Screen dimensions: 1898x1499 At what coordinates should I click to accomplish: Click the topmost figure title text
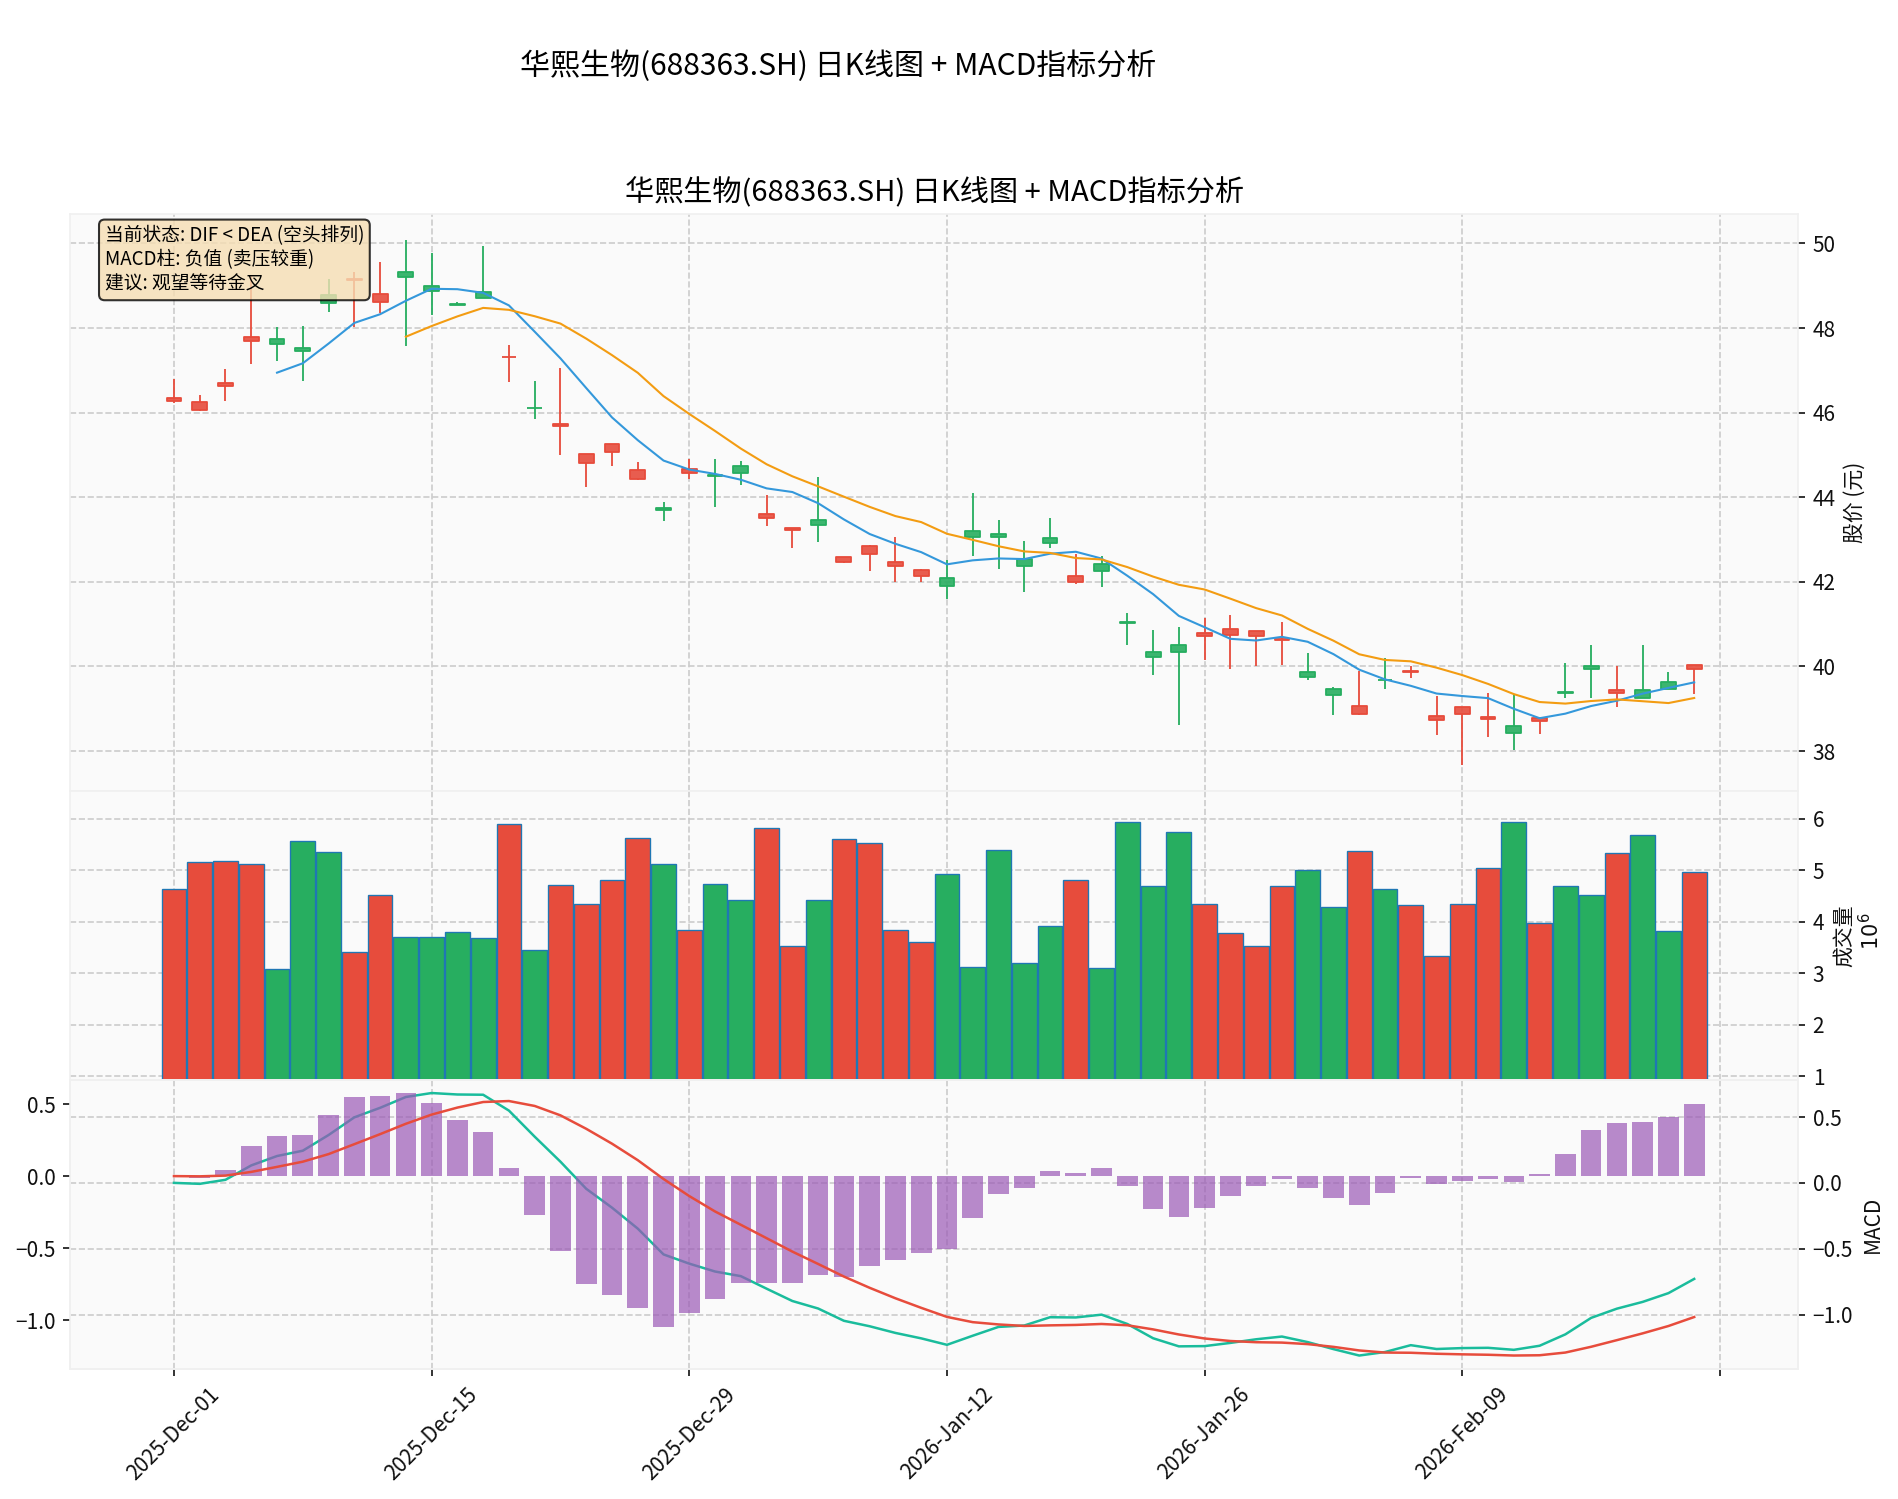837,65
